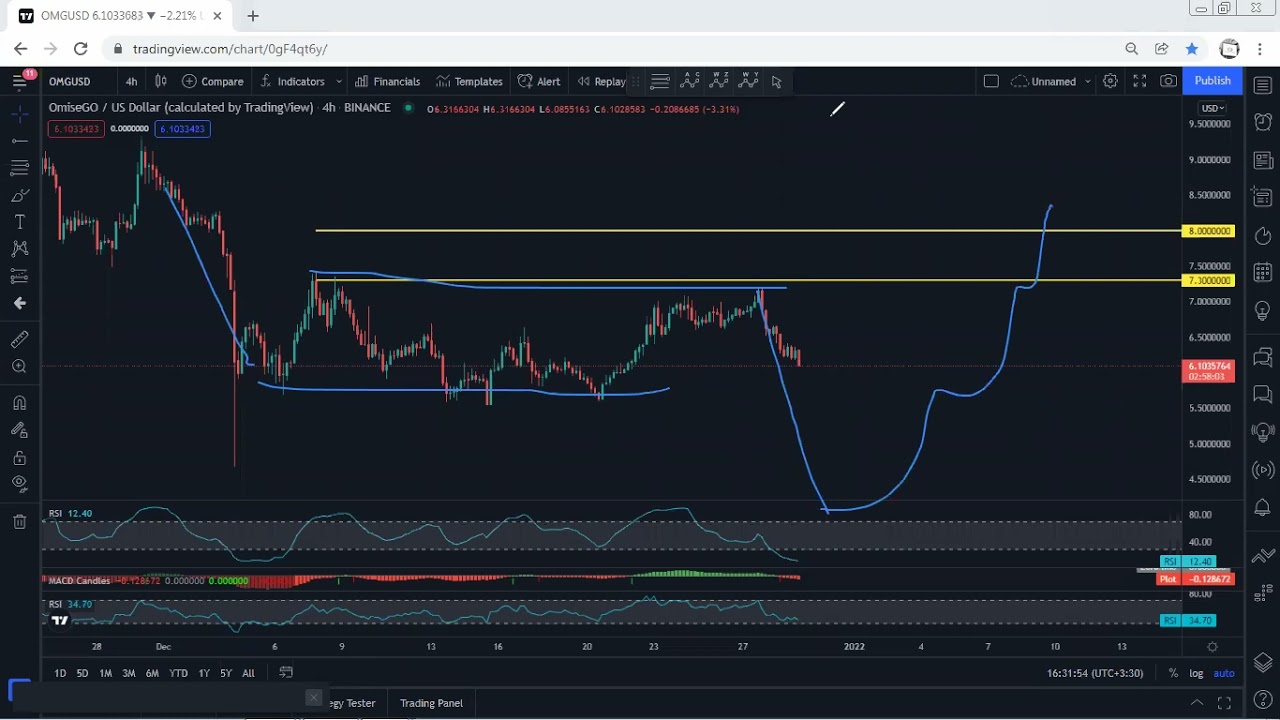Screen dimensions: 1280x720
Task: Toggle lock all drawing tools
Action: [19, 458]
